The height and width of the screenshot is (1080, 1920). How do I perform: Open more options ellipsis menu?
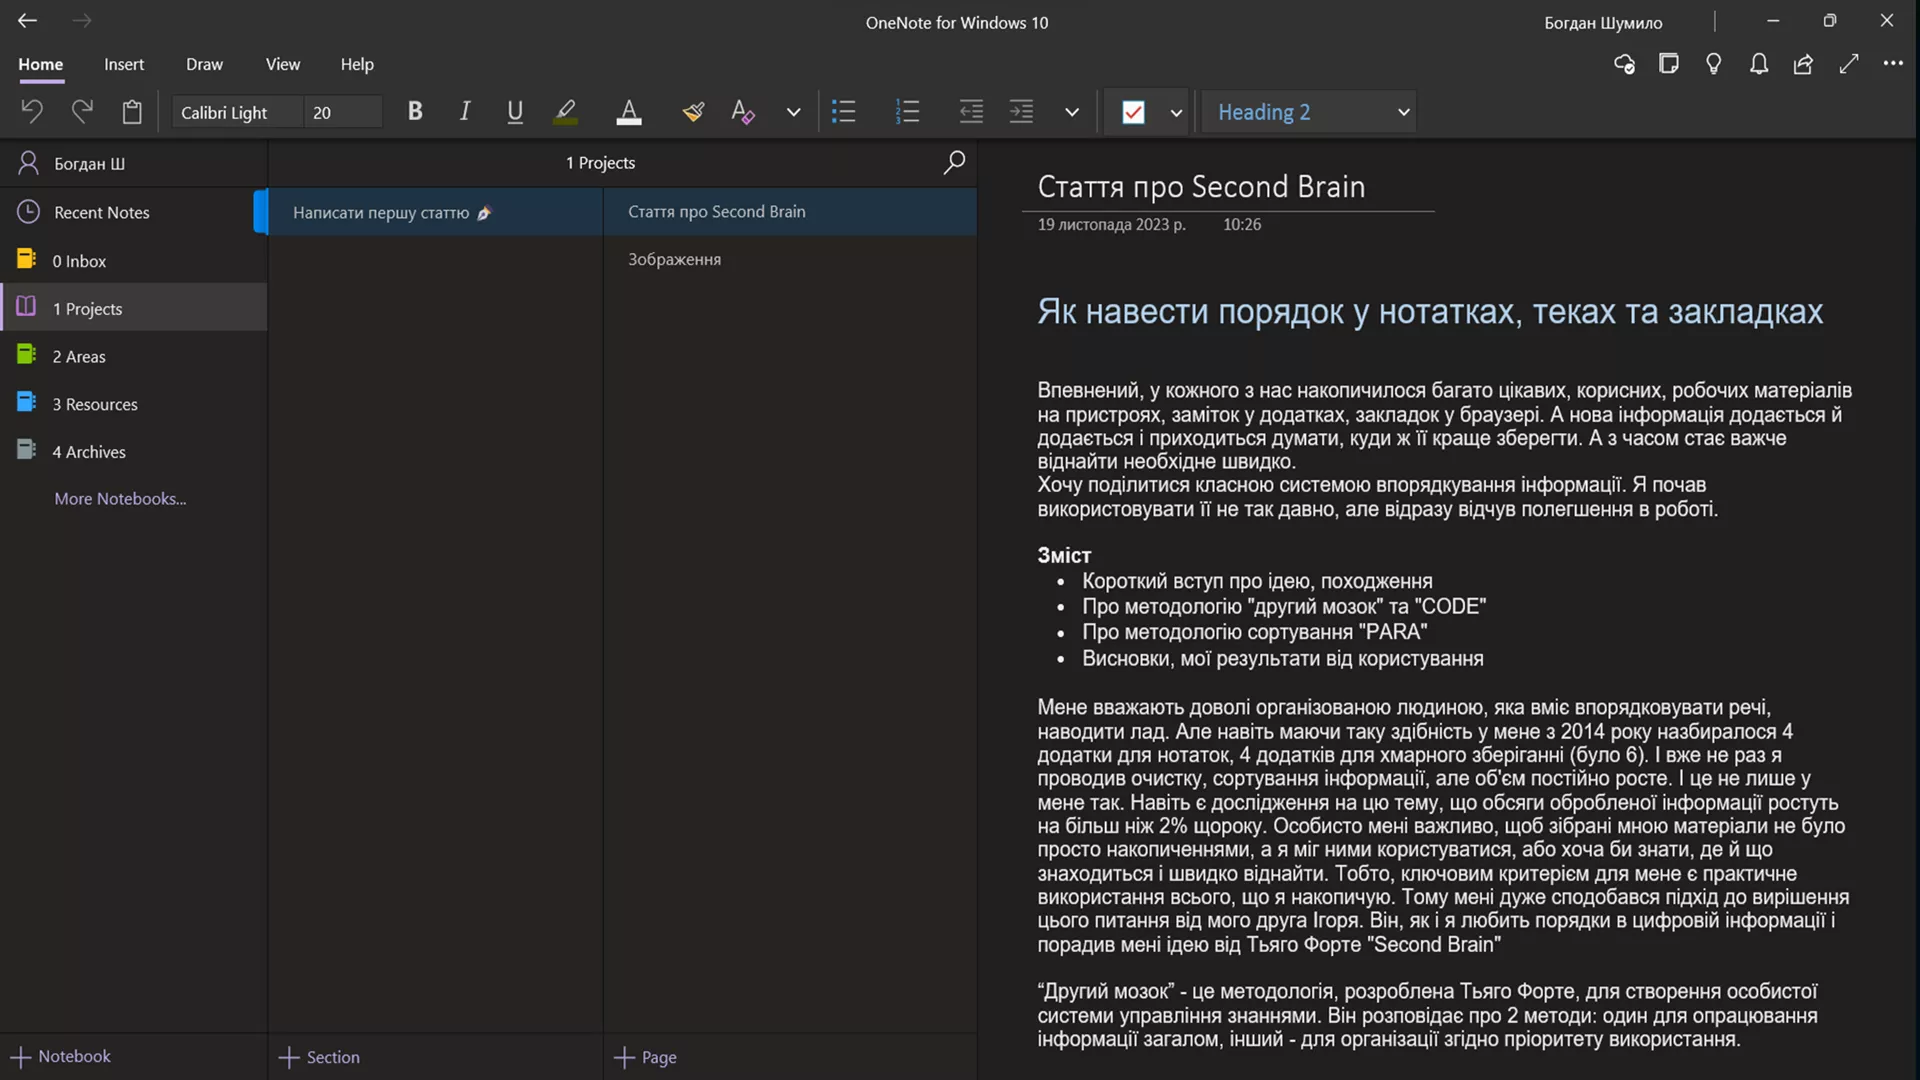pos(1894,63)
